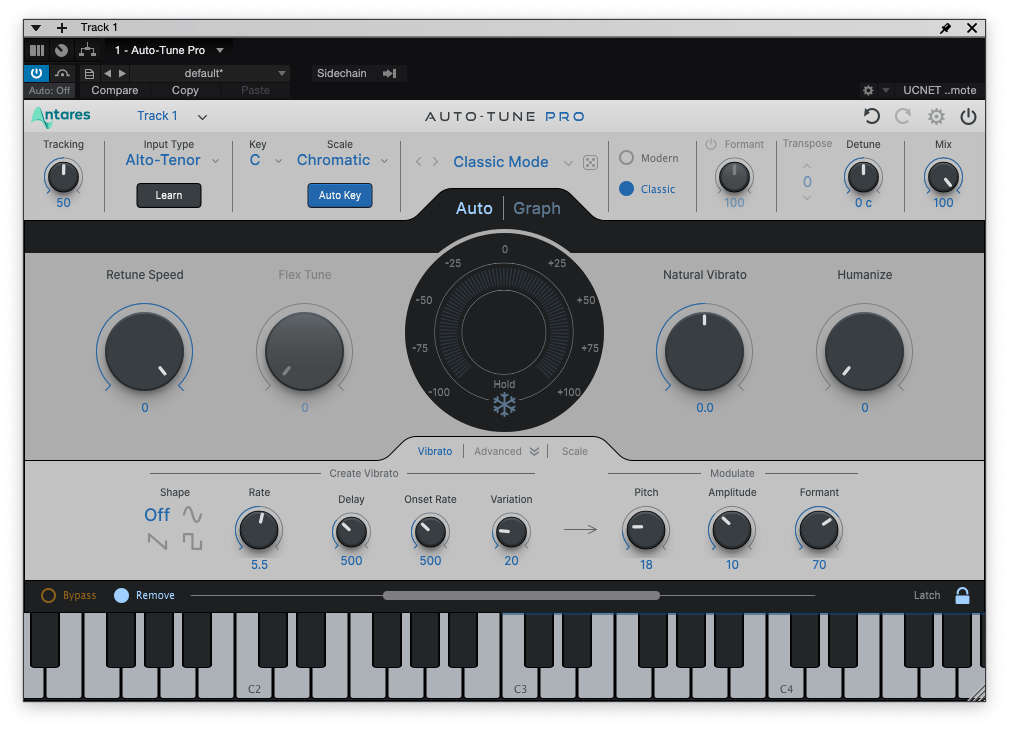
Task: Click the Natural Vibrato knob
Action: (x=705, y=351)
